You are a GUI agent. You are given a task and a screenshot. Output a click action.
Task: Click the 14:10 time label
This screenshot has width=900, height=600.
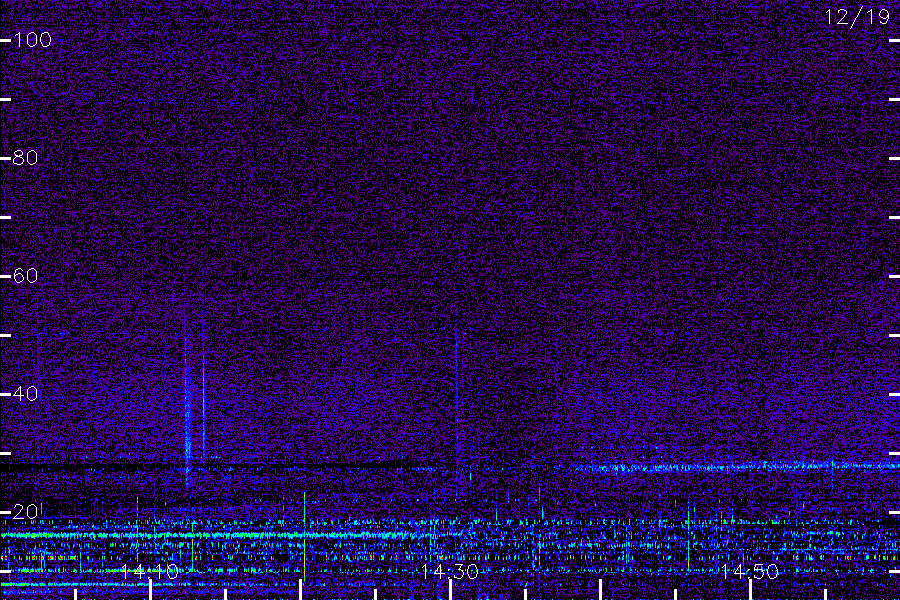pos(150,571)
